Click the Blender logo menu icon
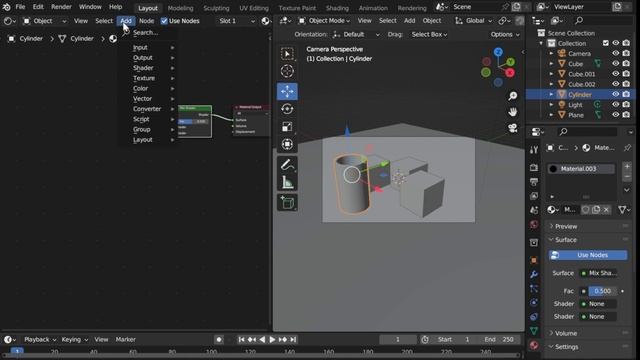Image resolution: width=640 pixels, height=360 pixels. [x=7, y=7]
